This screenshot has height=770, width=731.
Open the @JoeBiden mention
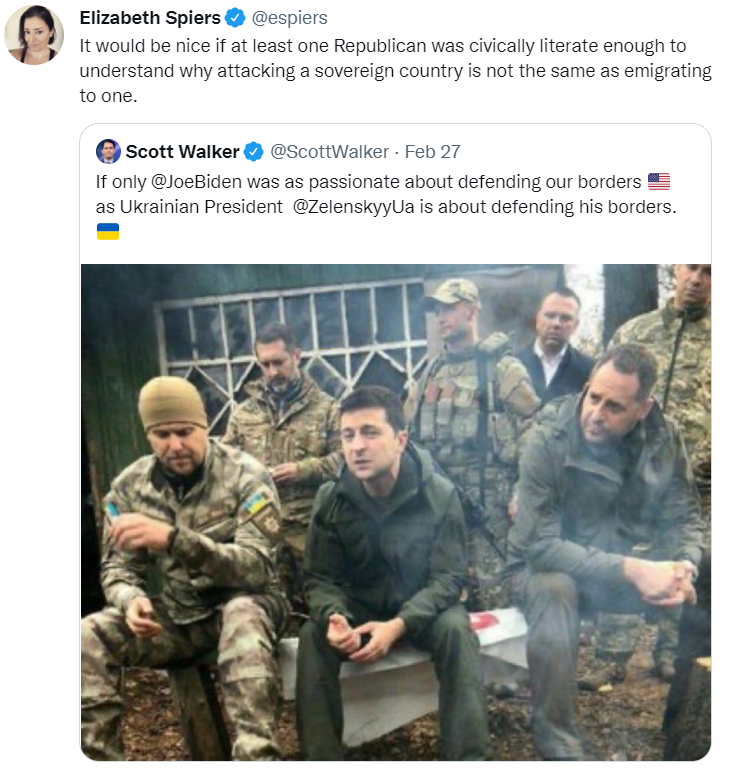tap(196, 182)
